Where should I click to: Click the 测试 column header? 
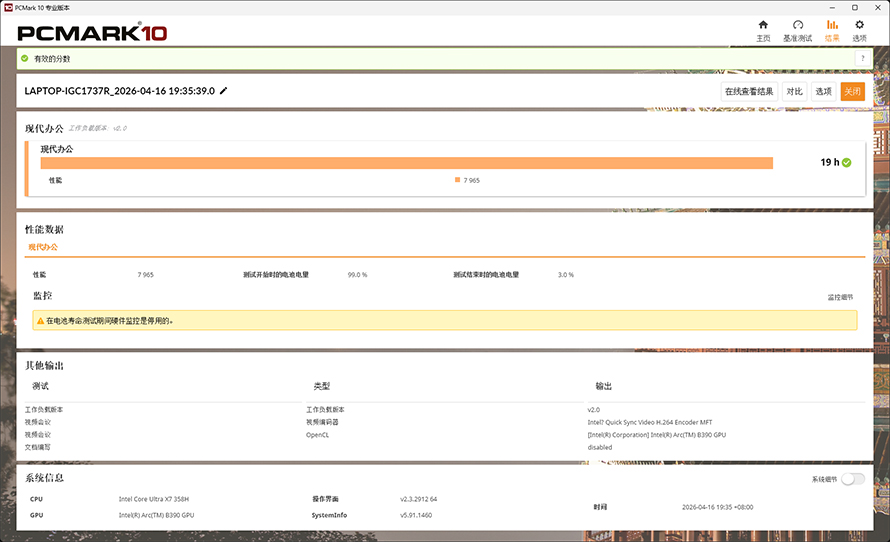(40, 386)
